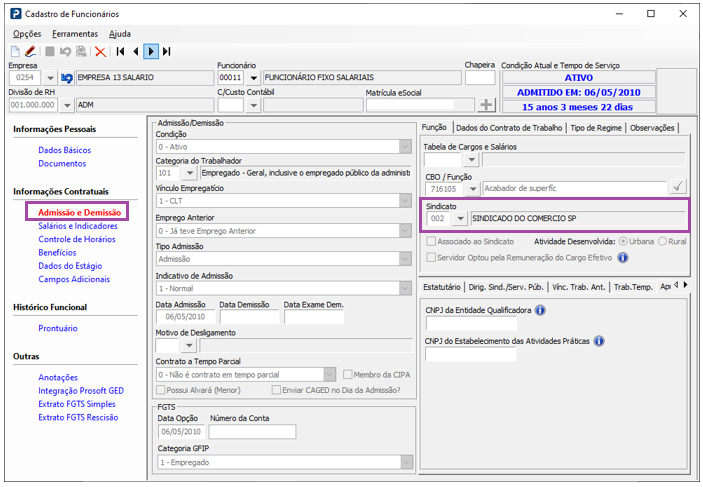Click the red X delete icon
Viewport: 703px width, 487px height.
(100, 51)
